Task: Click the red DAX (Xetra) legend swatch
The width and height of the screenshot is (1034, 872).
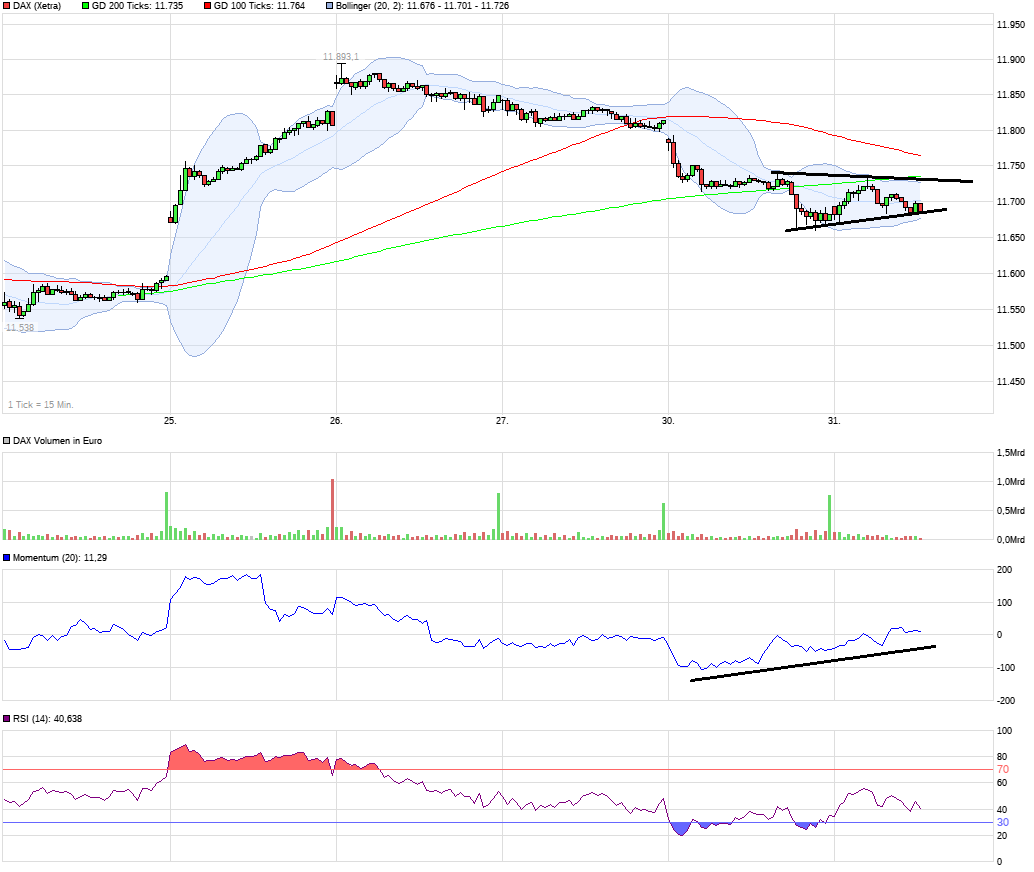Action: 7,6
